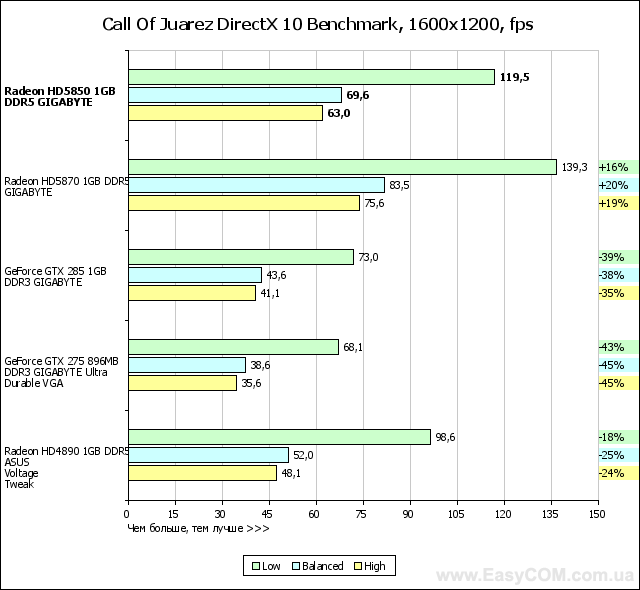Click the Radeon HD5850 1GB DDR5 GIGABYTE label
Viewport: 640px width, 590px height.
[60, 97]
